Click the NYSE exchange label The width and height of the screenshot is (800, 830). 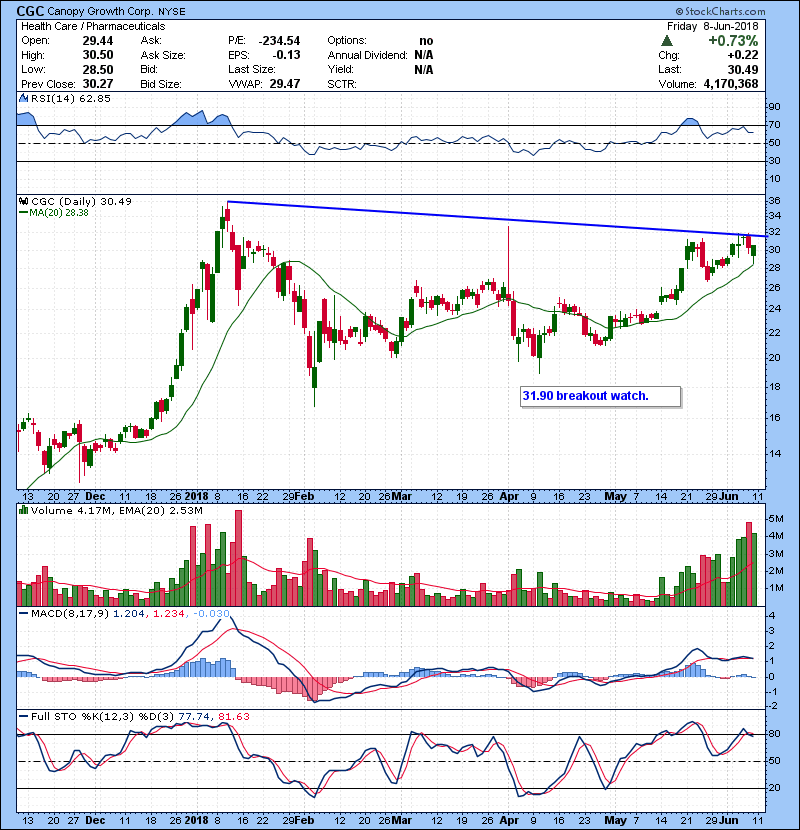[171, 12]
